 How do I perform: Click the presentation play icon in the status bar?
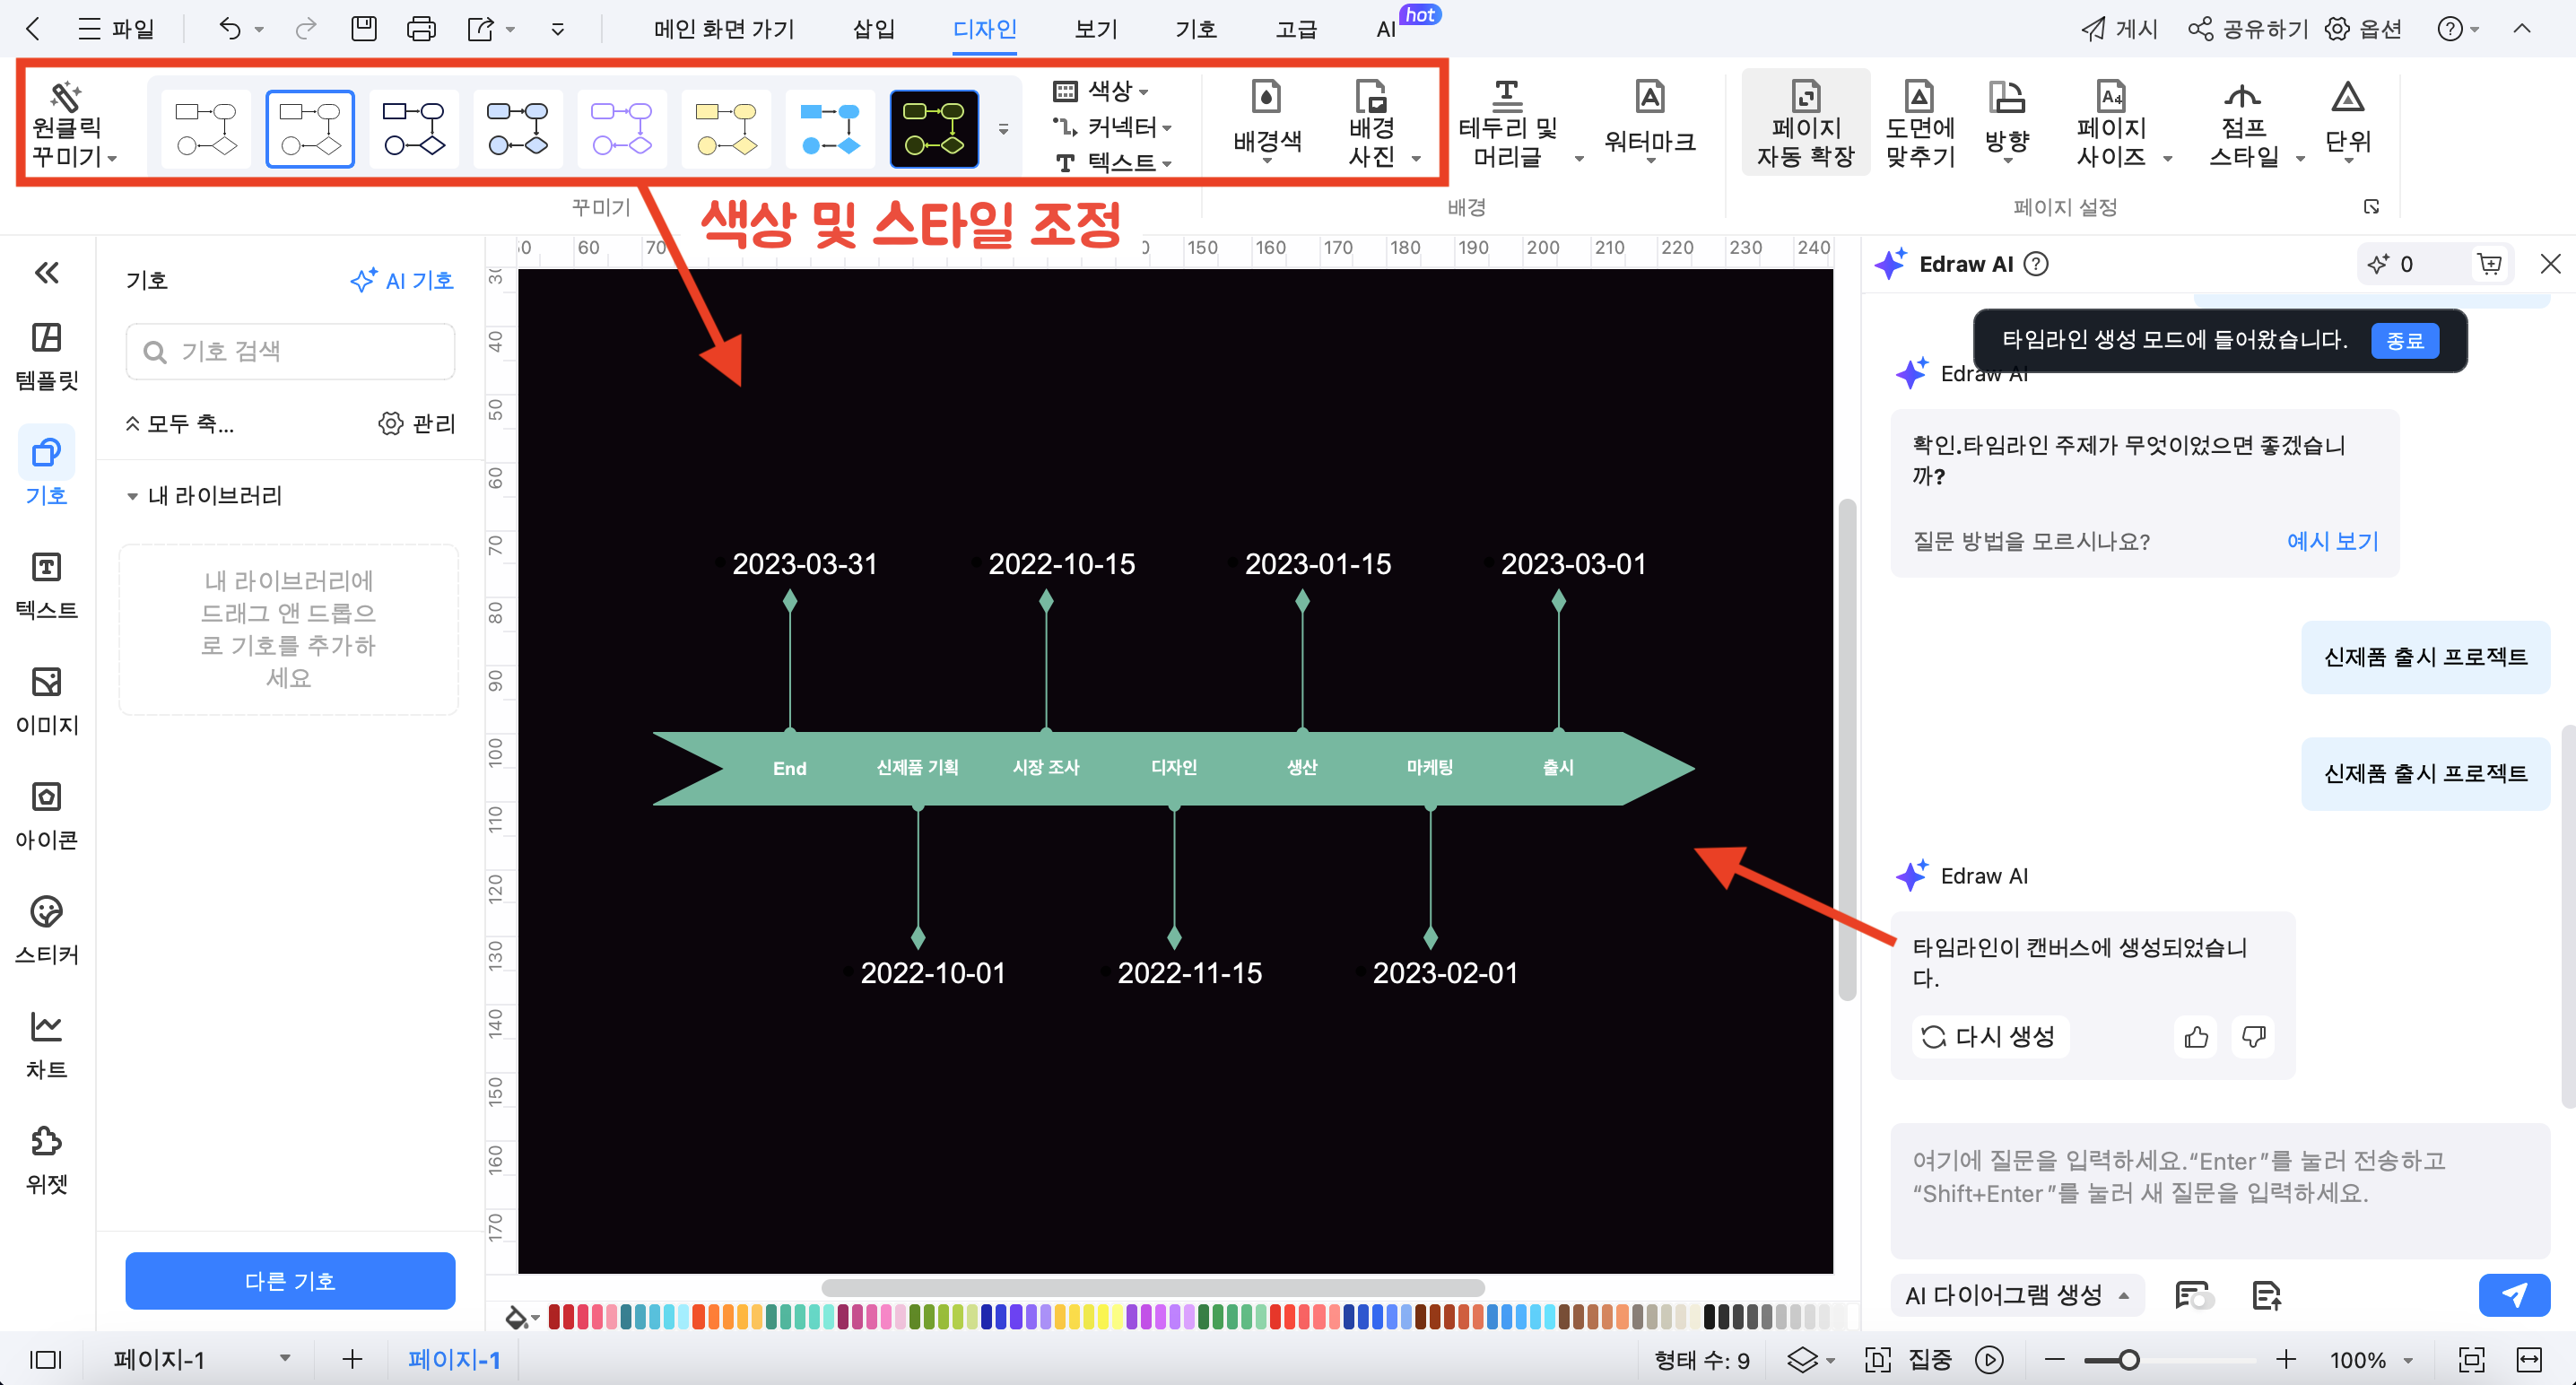[1989, 1359]
